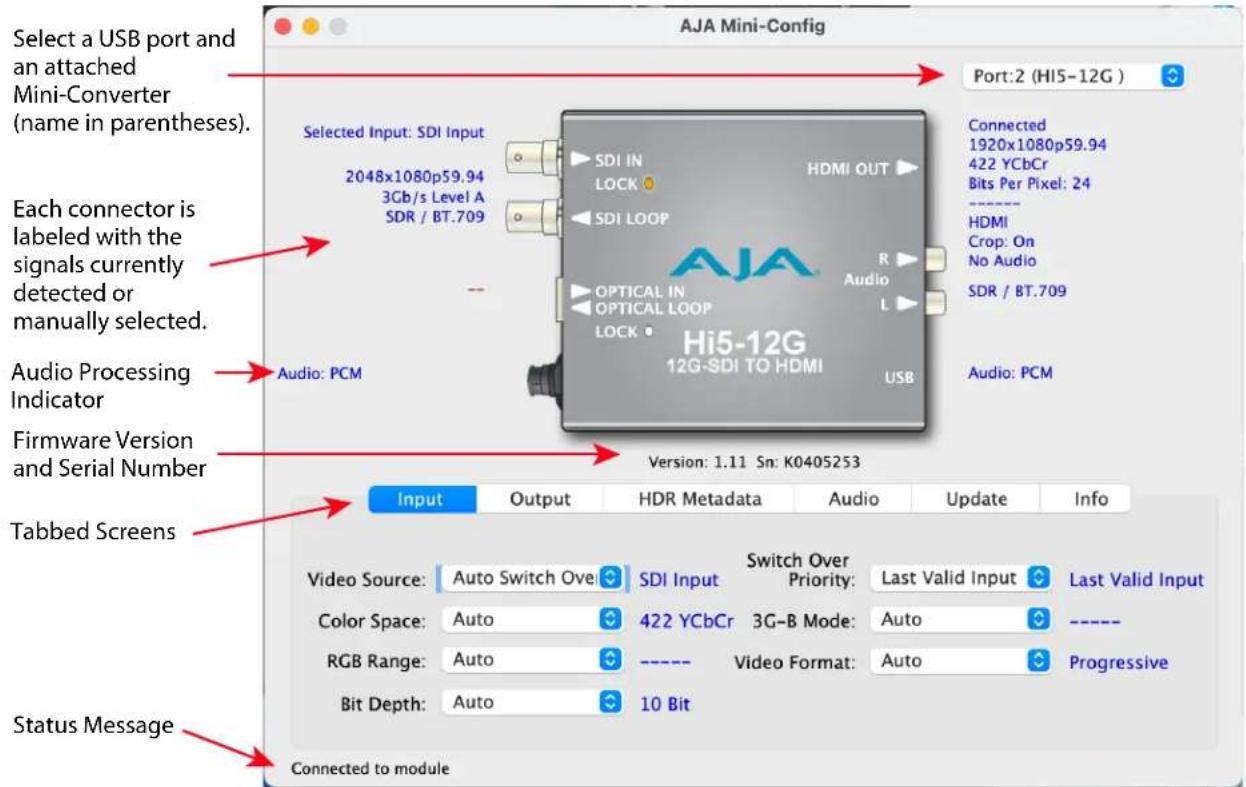Click the 'No Audio' text
Viewport: 1246px width, 787px height.
point(1002,260)
